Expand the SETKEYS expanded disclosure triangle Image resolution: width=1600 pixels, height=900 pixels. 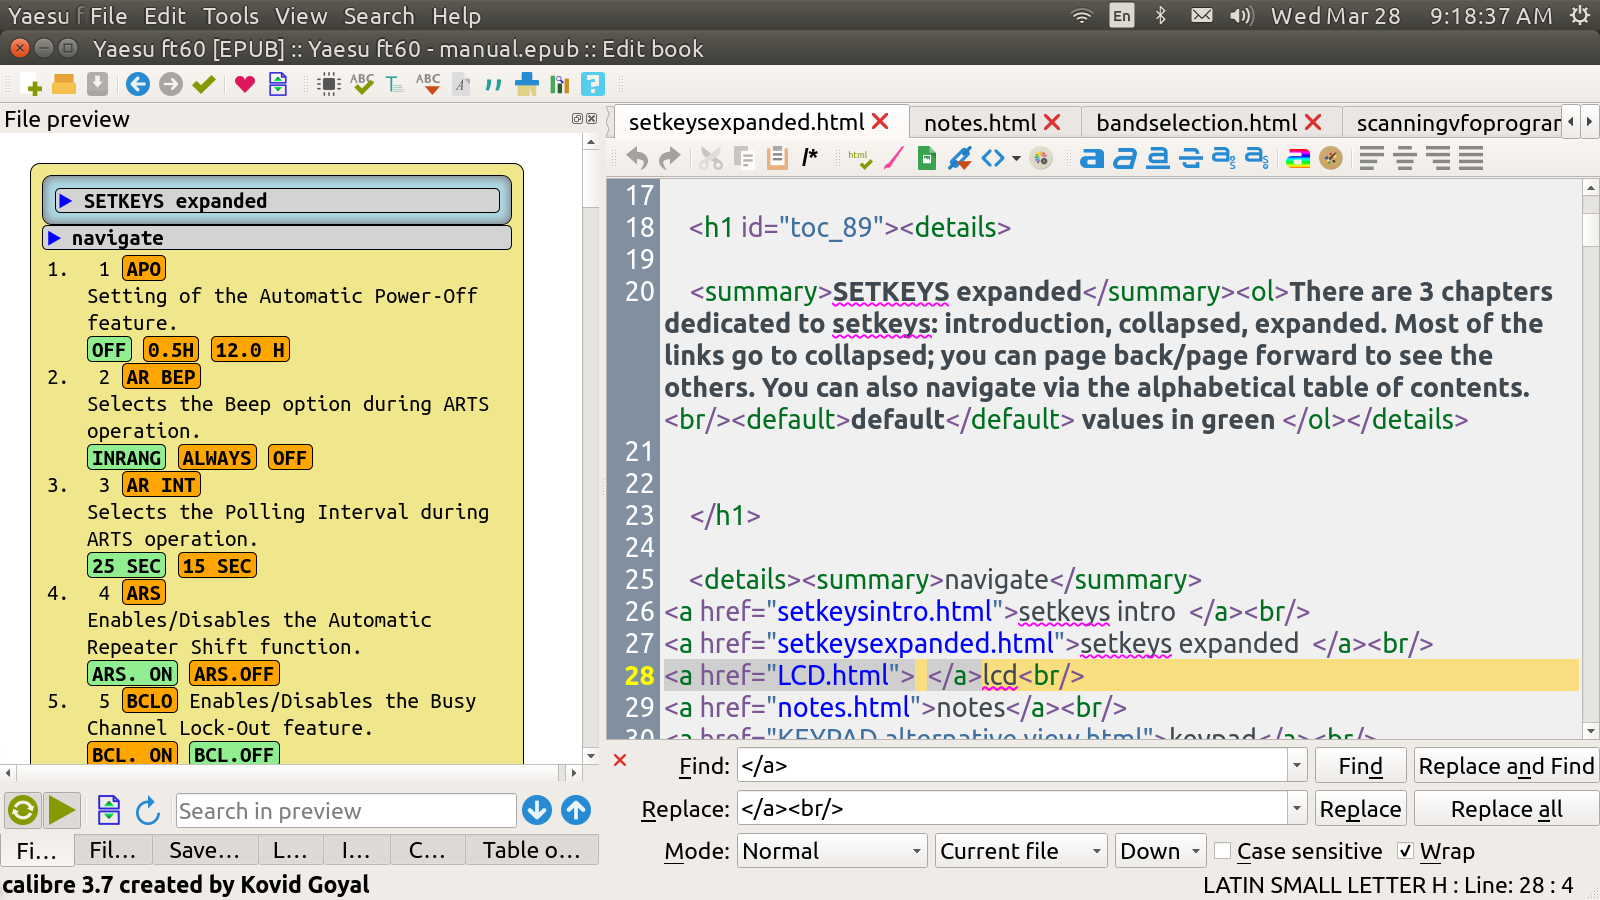point(66,201)
